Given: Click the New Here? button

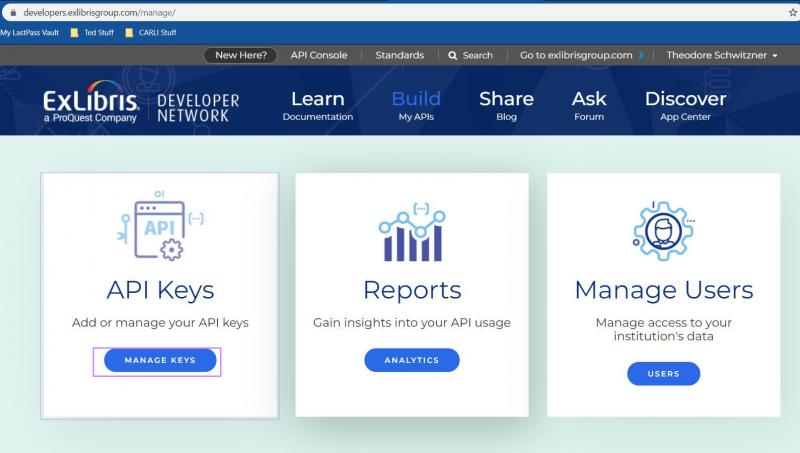Looking at the screenshot, I should pyautogui.click(x=240, y=55).
